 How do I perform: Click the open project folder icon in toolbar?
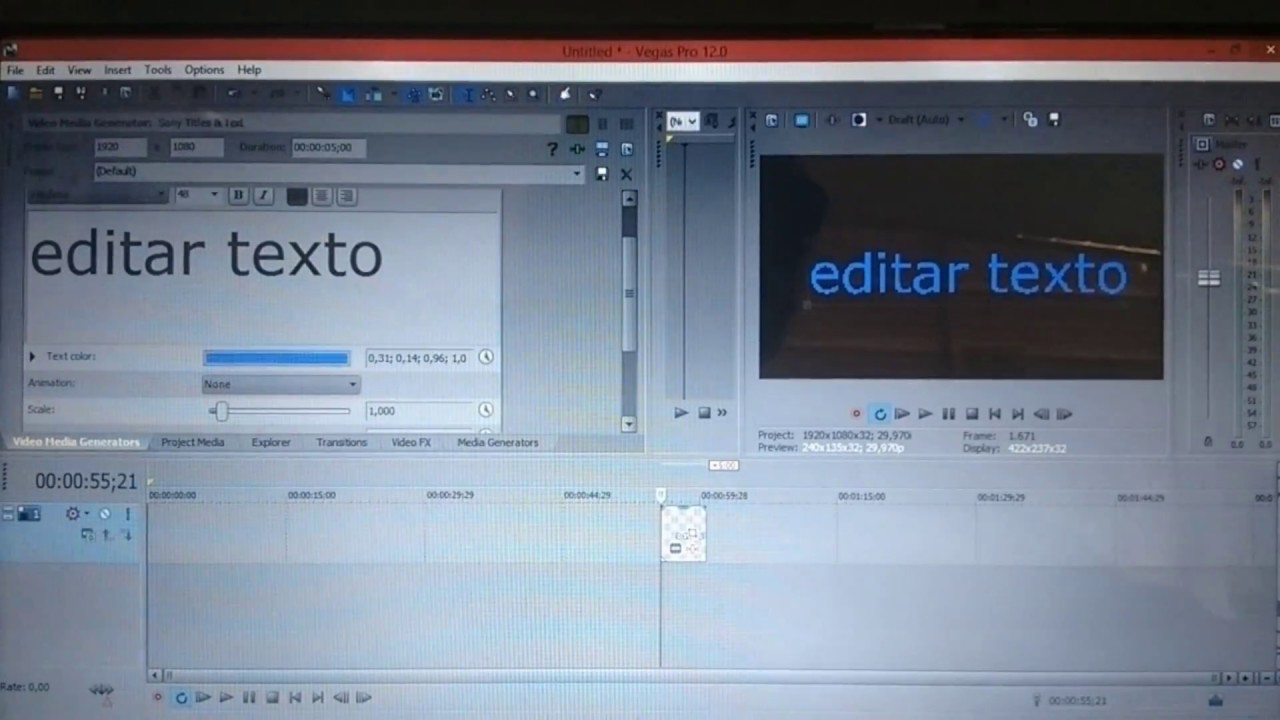[35, 94]
